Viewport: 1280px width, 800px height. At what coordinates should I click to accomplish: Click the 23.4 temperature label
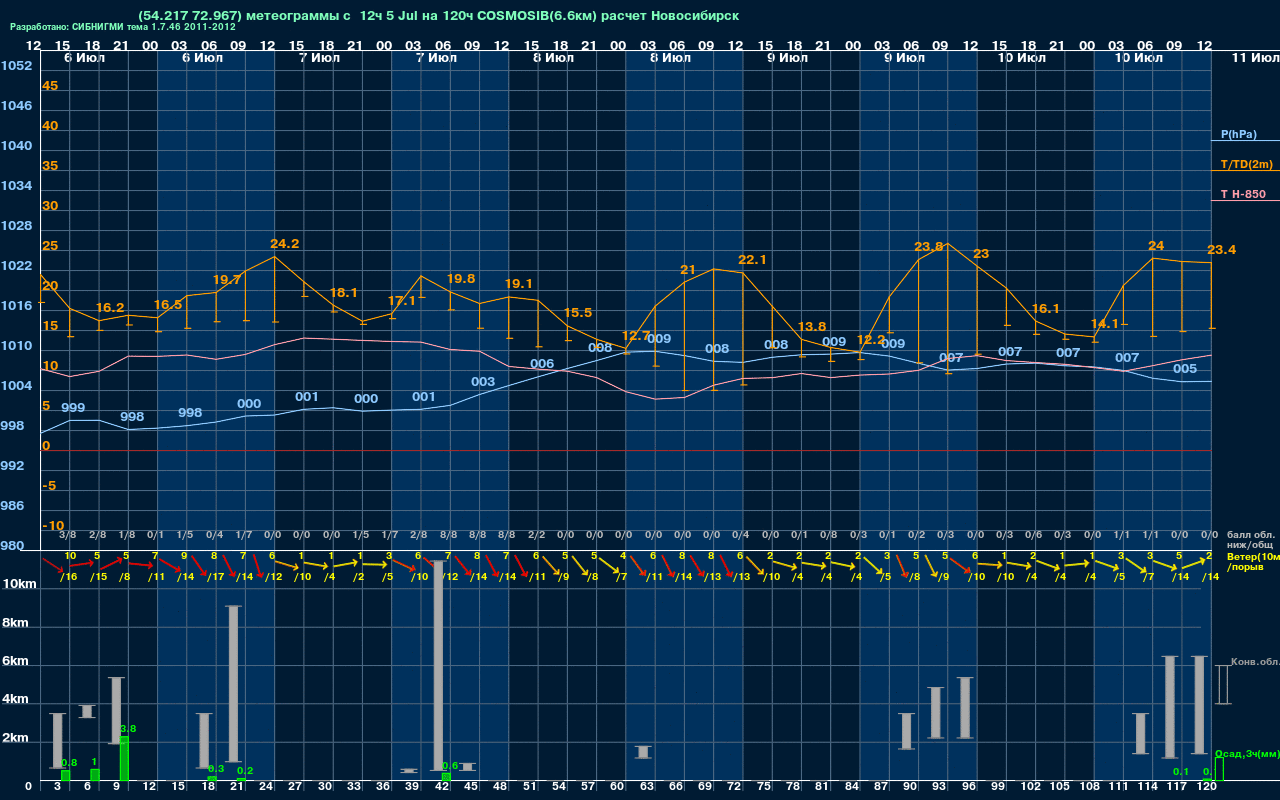[x=1221, y=250]
